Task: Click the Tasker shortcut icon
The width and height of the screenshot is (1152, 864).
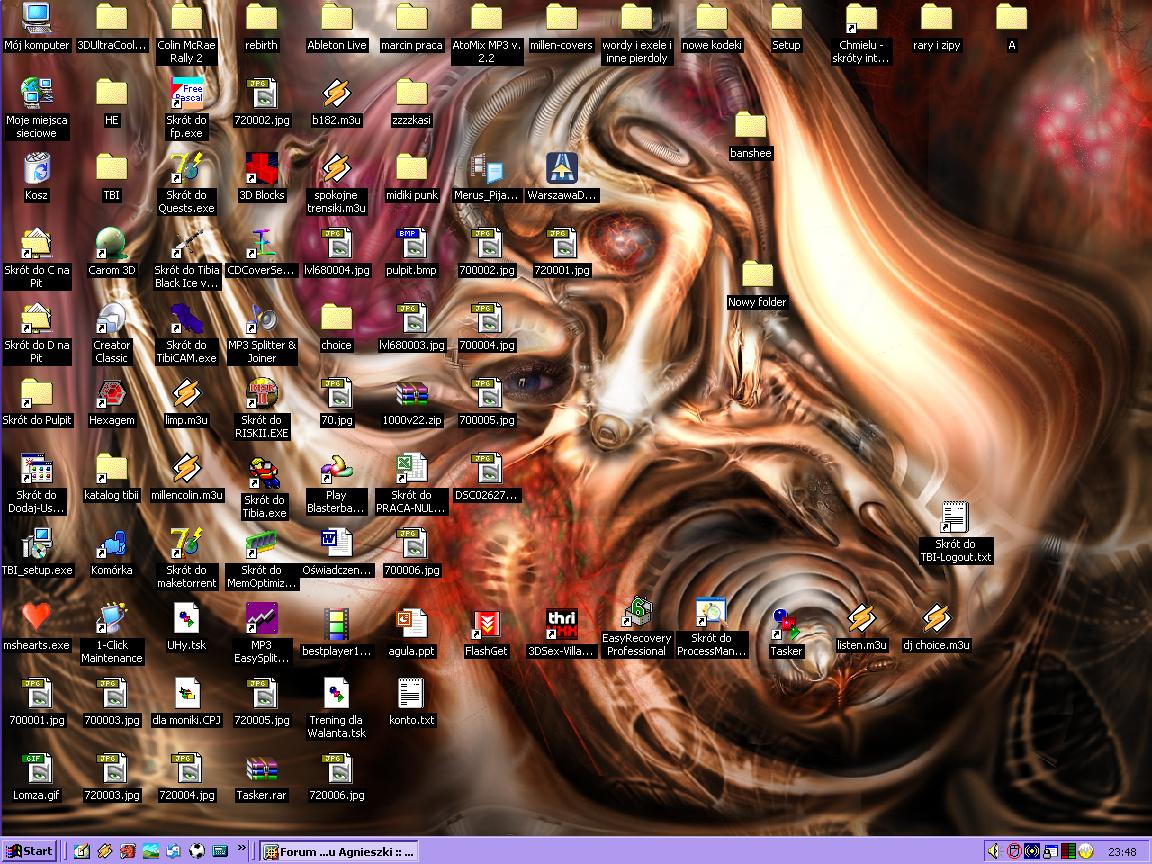Action: click(x=786, y=625)
